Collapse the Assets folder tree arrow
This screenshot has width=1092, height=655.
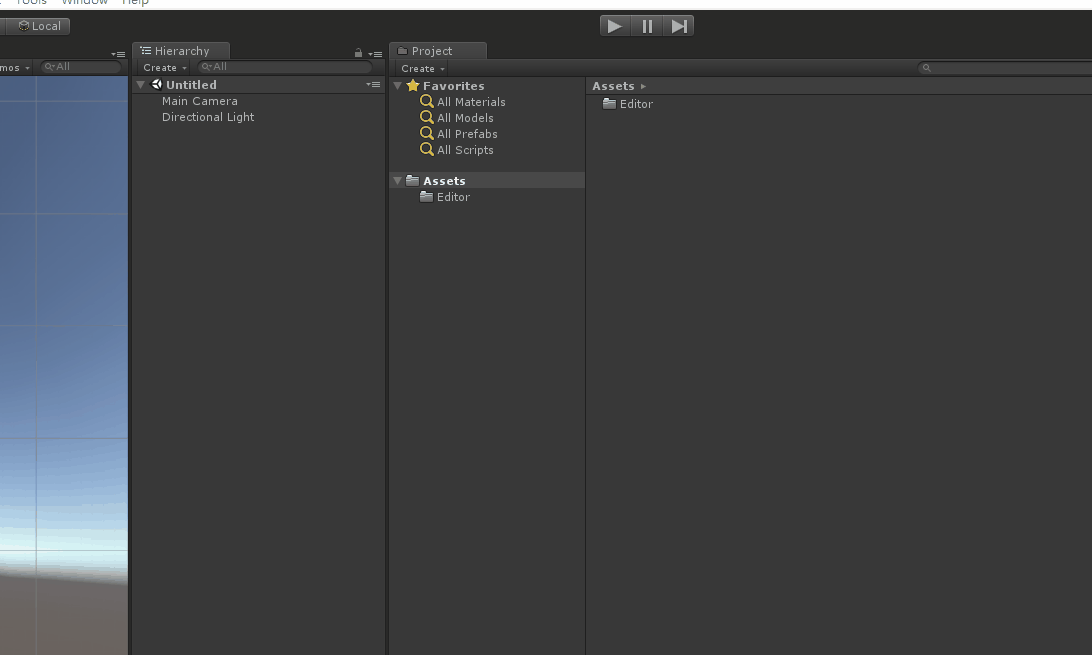pos(398,180)
